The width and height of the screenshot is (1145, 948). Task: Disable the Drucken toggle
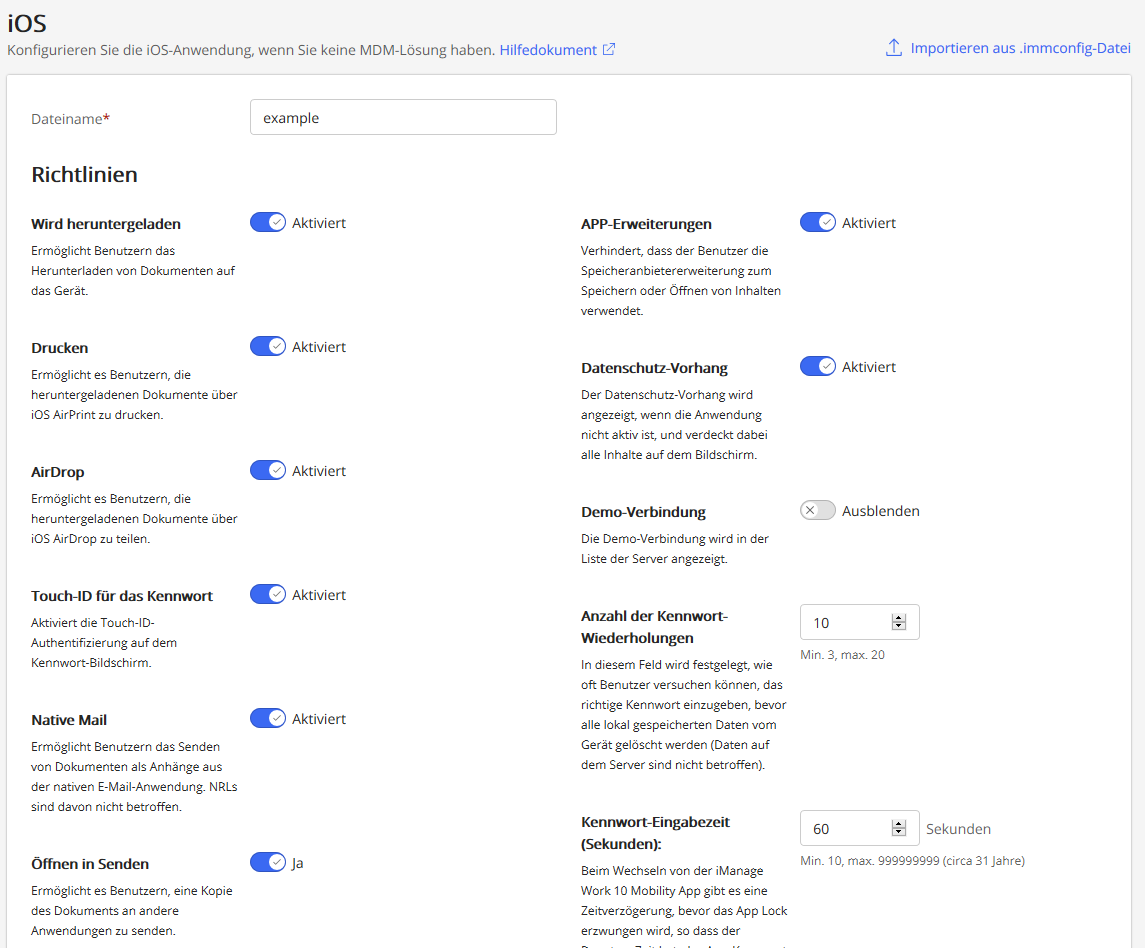point(268,347)
